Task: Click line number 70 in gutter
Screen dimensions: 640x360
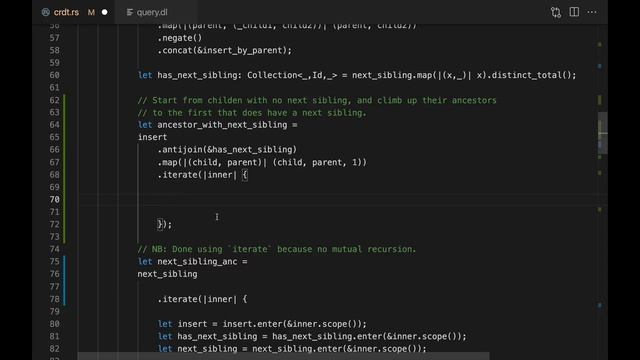Action: pyautogui.click(x=54, y=199)
